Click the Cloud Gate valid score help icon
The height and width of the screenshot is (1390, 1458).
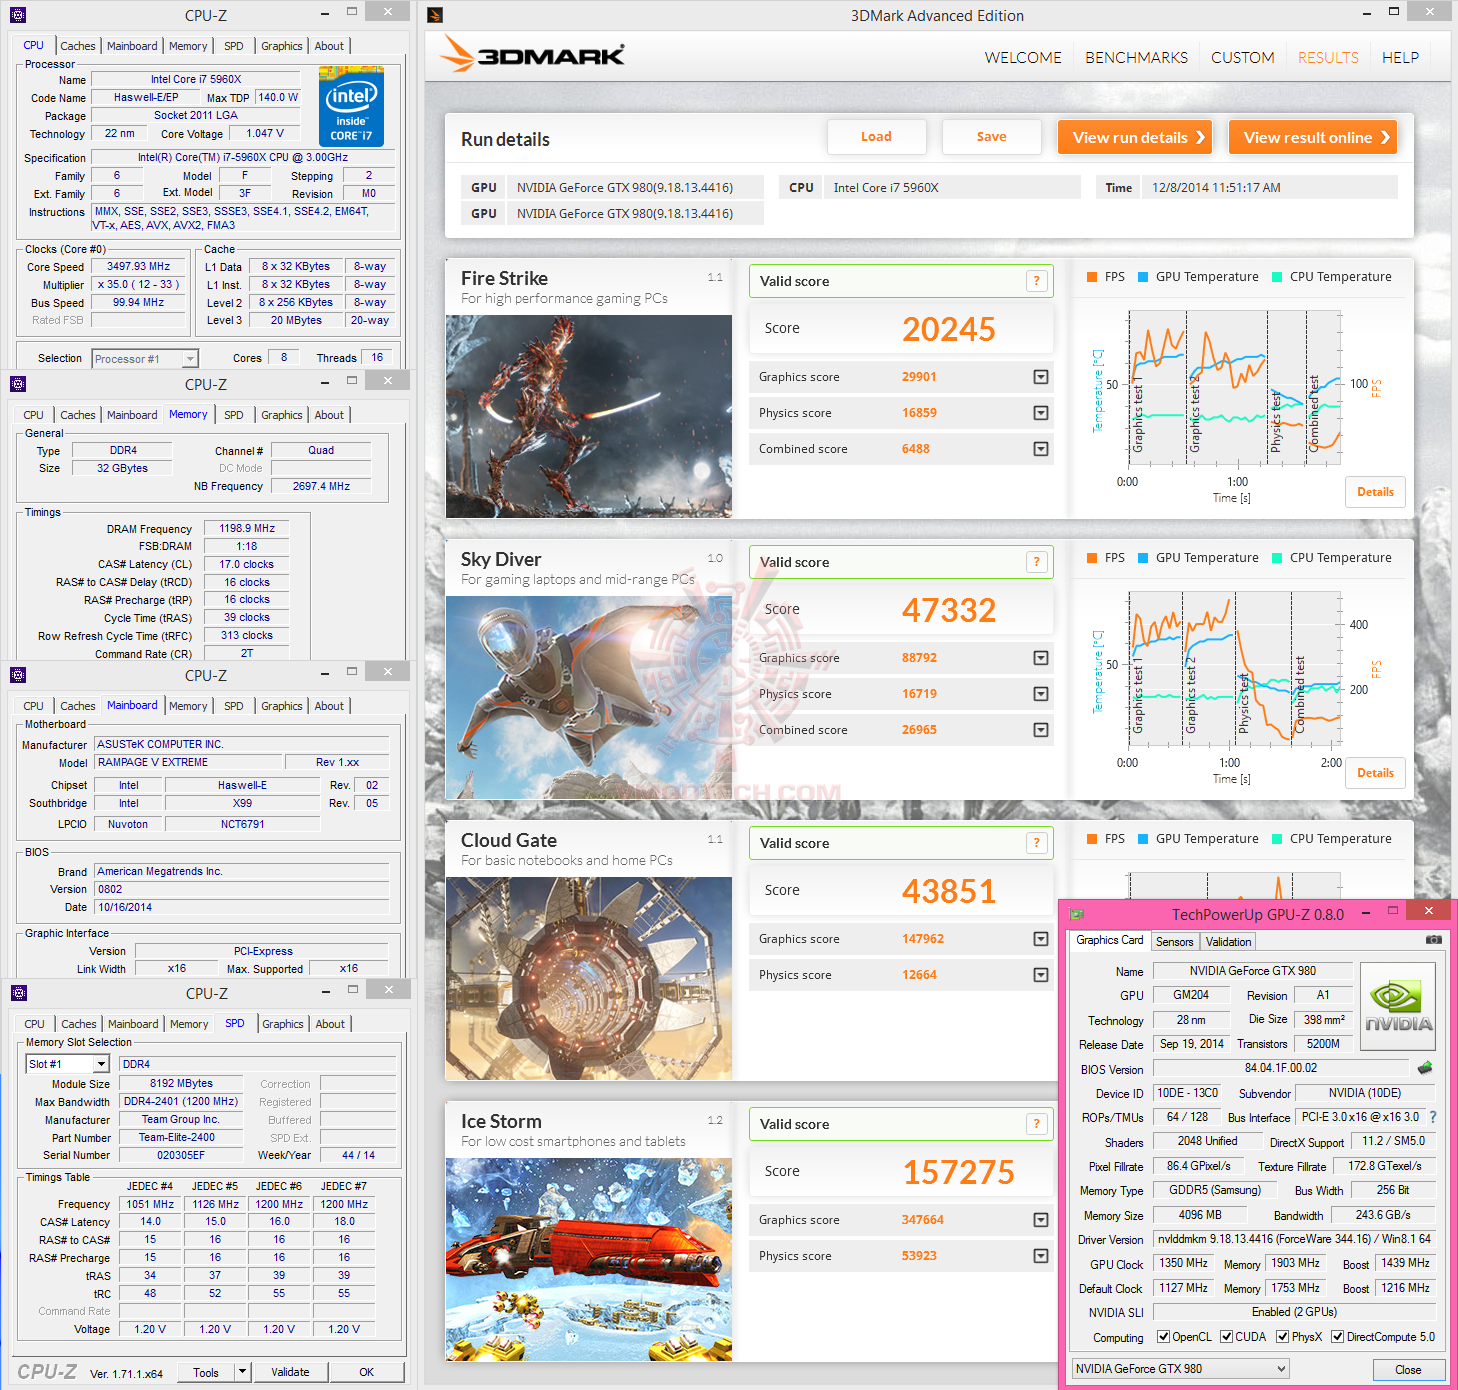1037,843
